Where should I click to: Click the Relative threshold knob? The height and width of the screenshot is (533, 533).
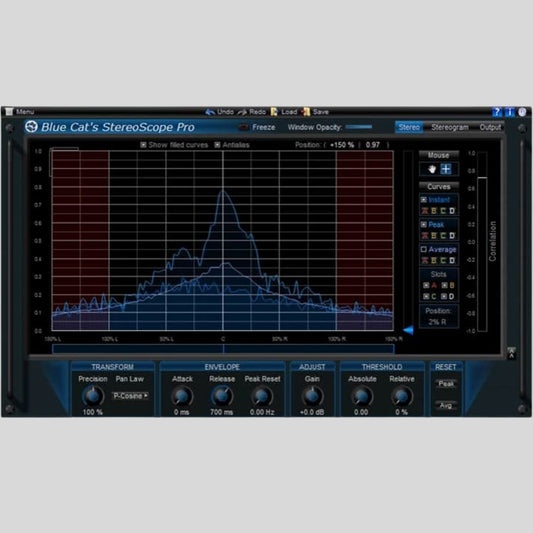tap(401, 396)
